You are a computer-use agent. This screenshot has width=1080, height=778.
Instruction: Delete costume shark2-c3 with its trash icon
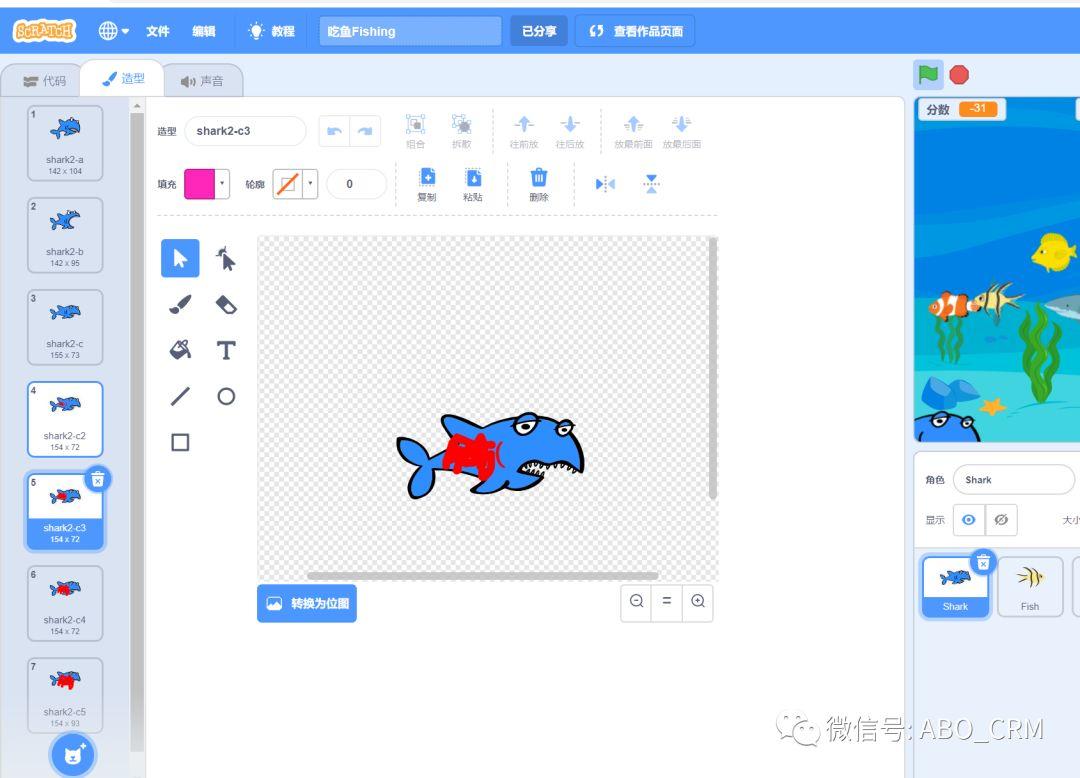(98, 479)
